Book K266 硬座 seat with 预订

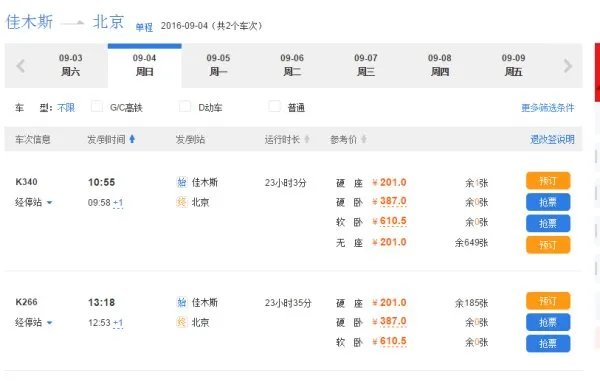point(548,301)
